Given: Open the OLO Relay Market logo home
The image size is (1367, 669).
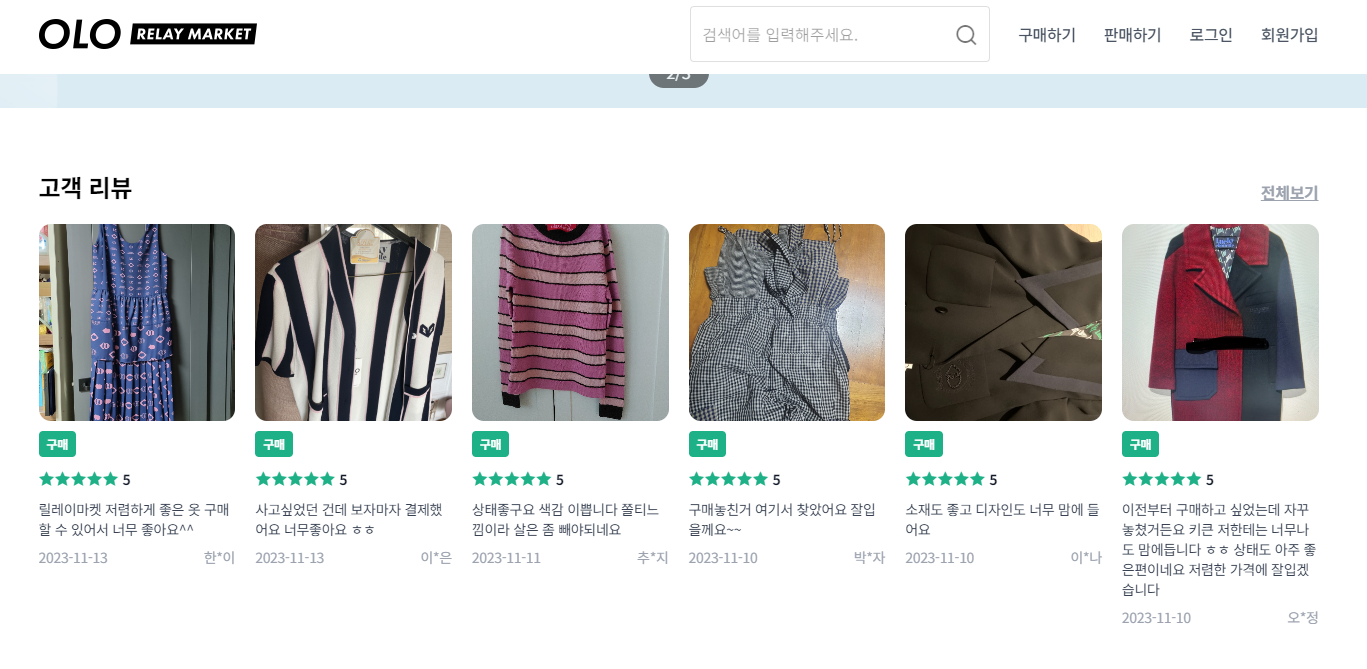Looking at the screenshot, I should (148, 34).
